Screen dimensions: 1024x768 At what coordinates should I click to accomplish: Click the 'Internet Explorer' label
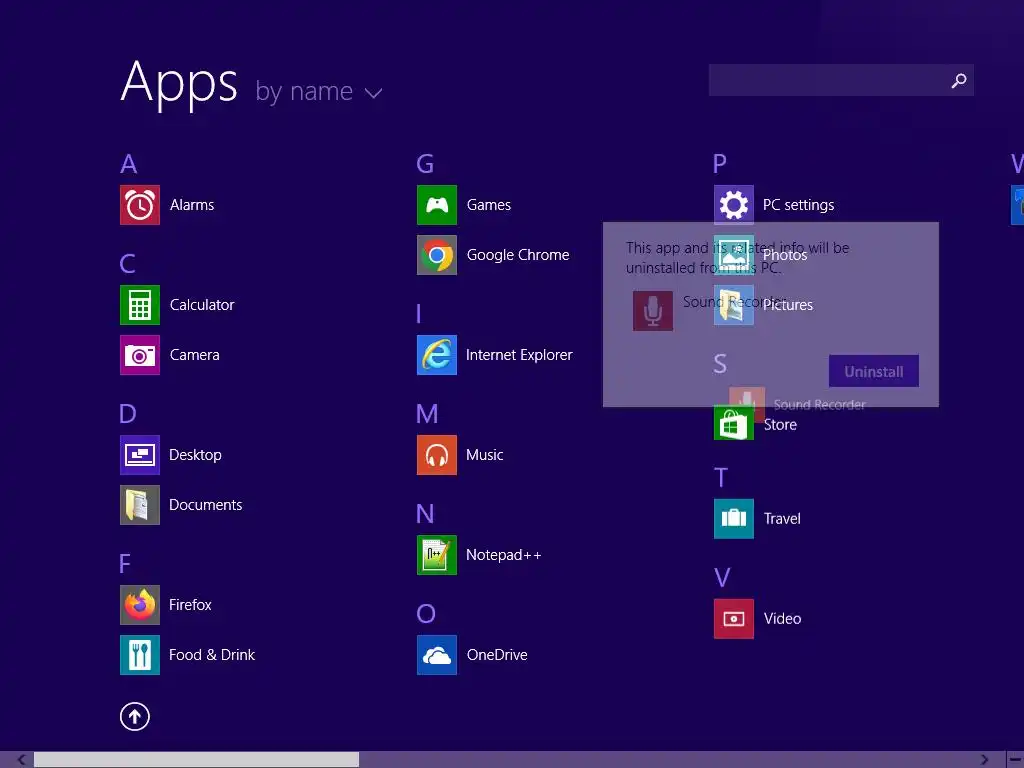519,355
